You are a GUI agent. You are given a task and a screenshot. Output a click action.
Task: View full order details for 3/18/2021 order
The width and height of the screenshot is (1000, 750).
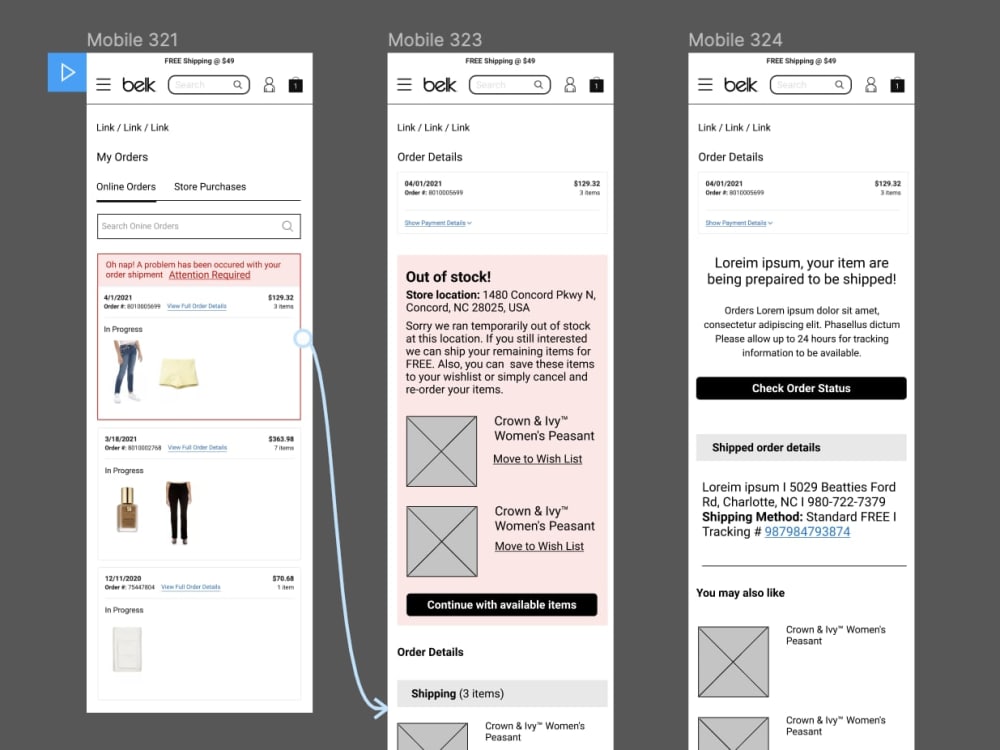197,448
